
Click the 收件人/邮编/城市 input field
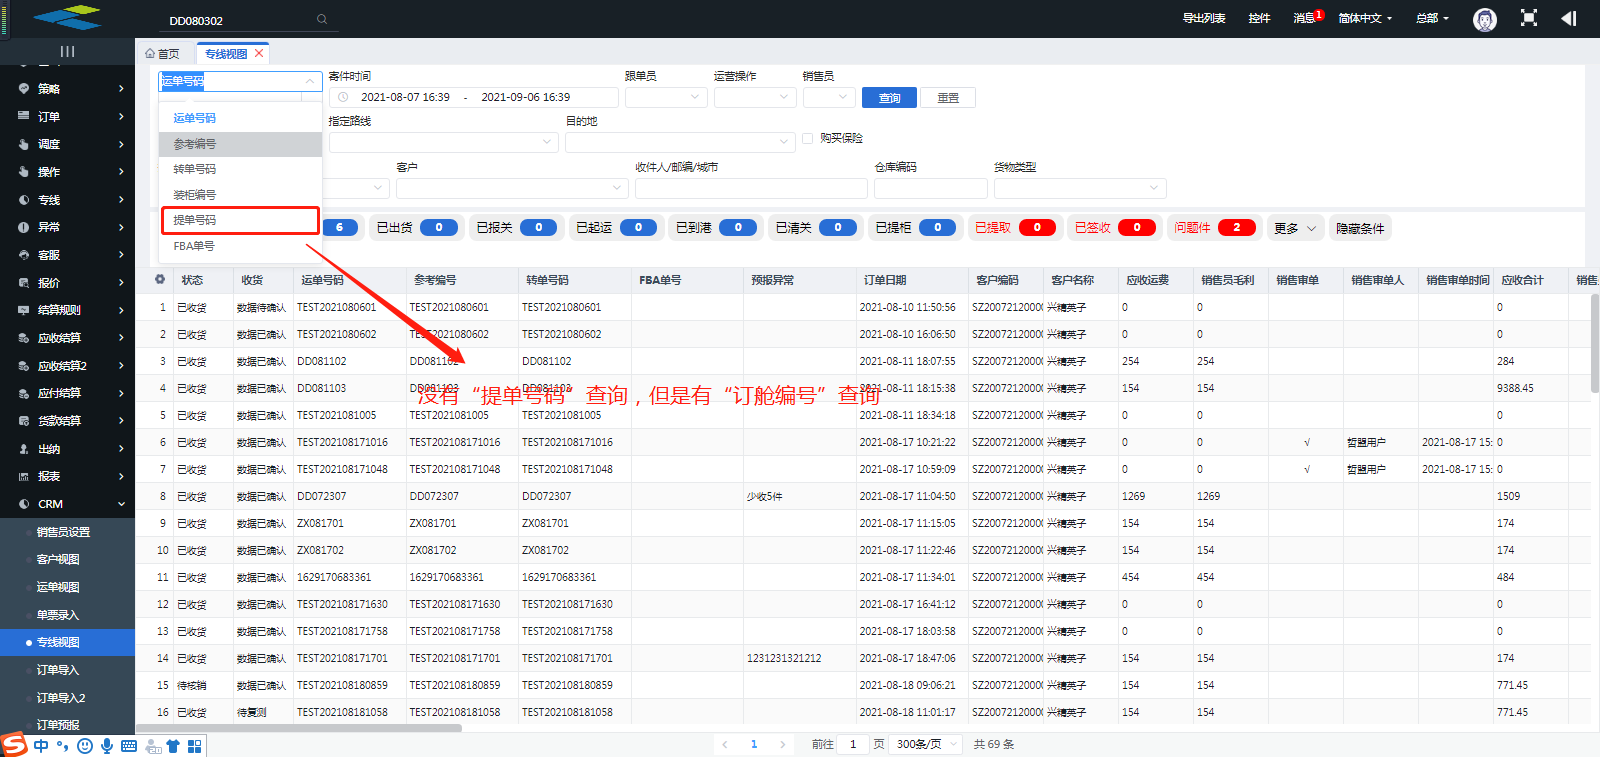coord(751,188)
